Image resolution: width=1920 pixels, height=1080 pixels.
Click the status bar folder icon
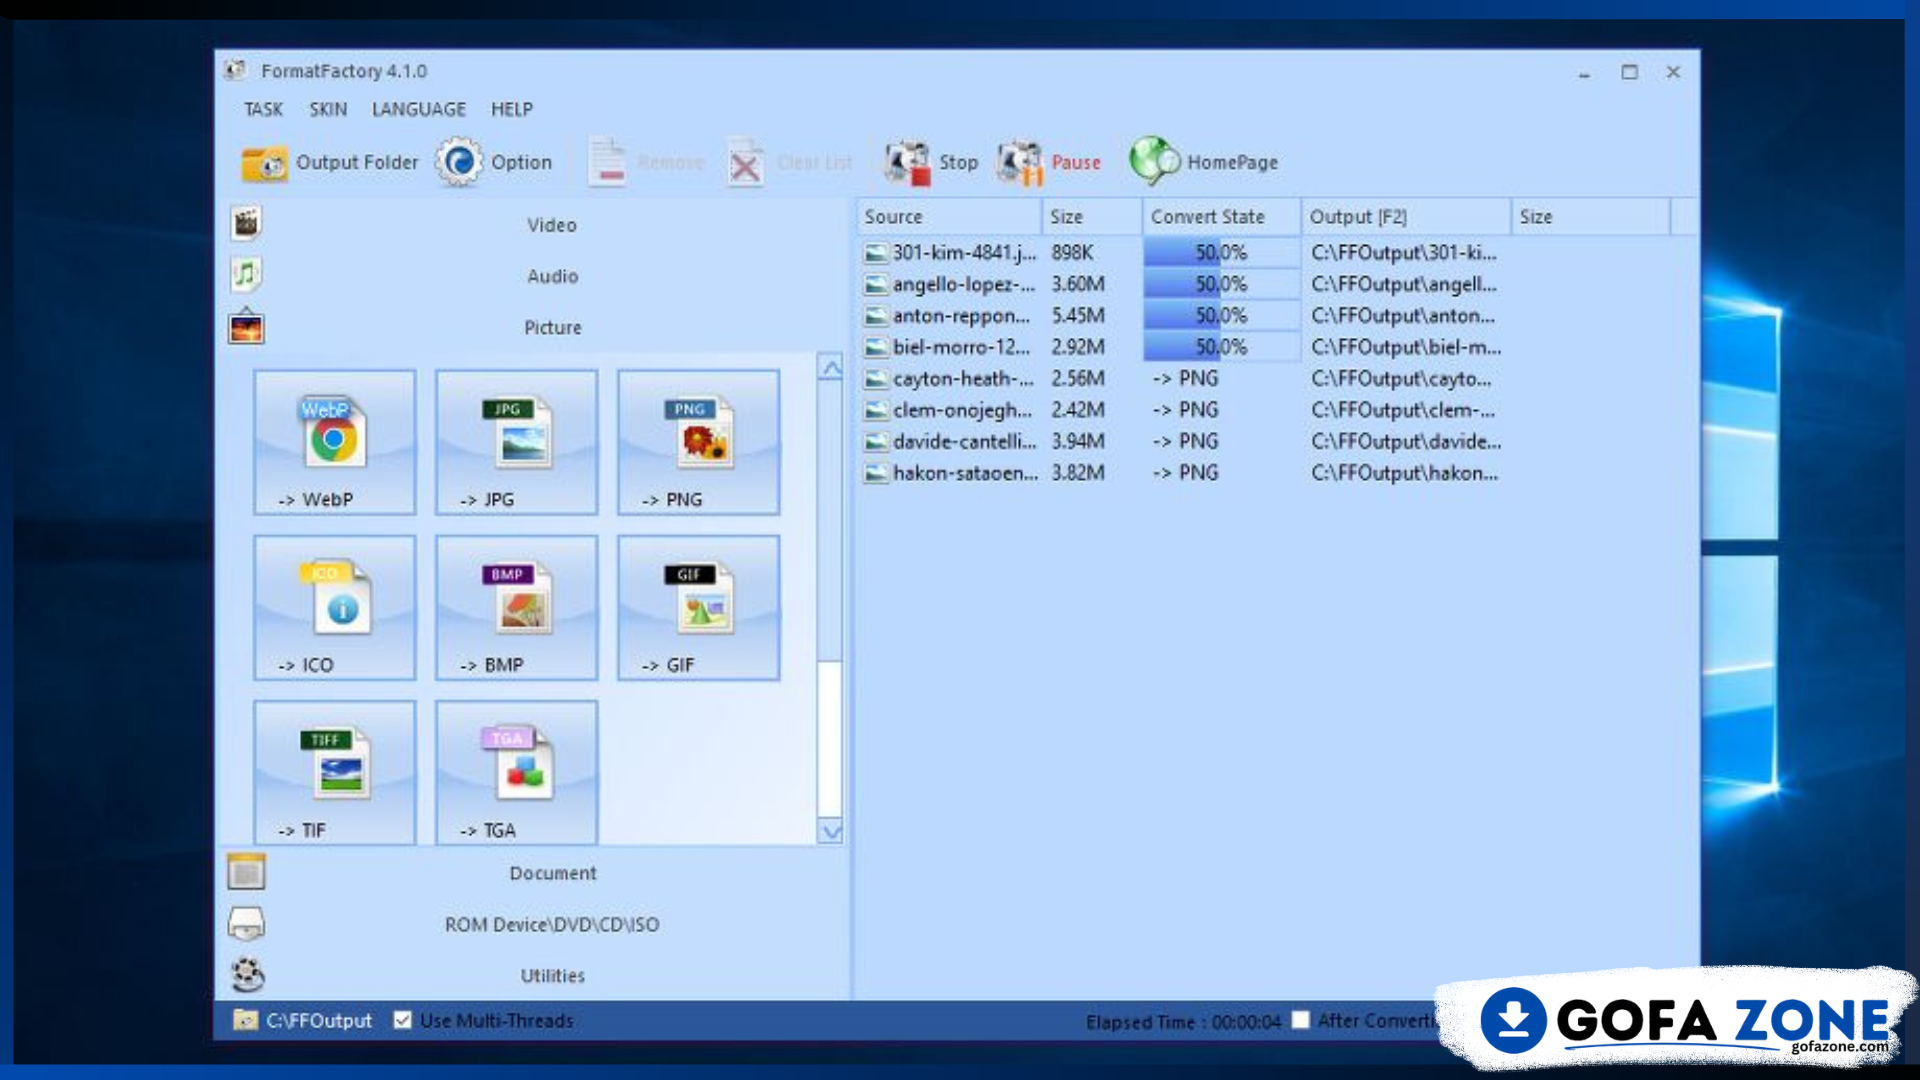(x=245, y=1020)
